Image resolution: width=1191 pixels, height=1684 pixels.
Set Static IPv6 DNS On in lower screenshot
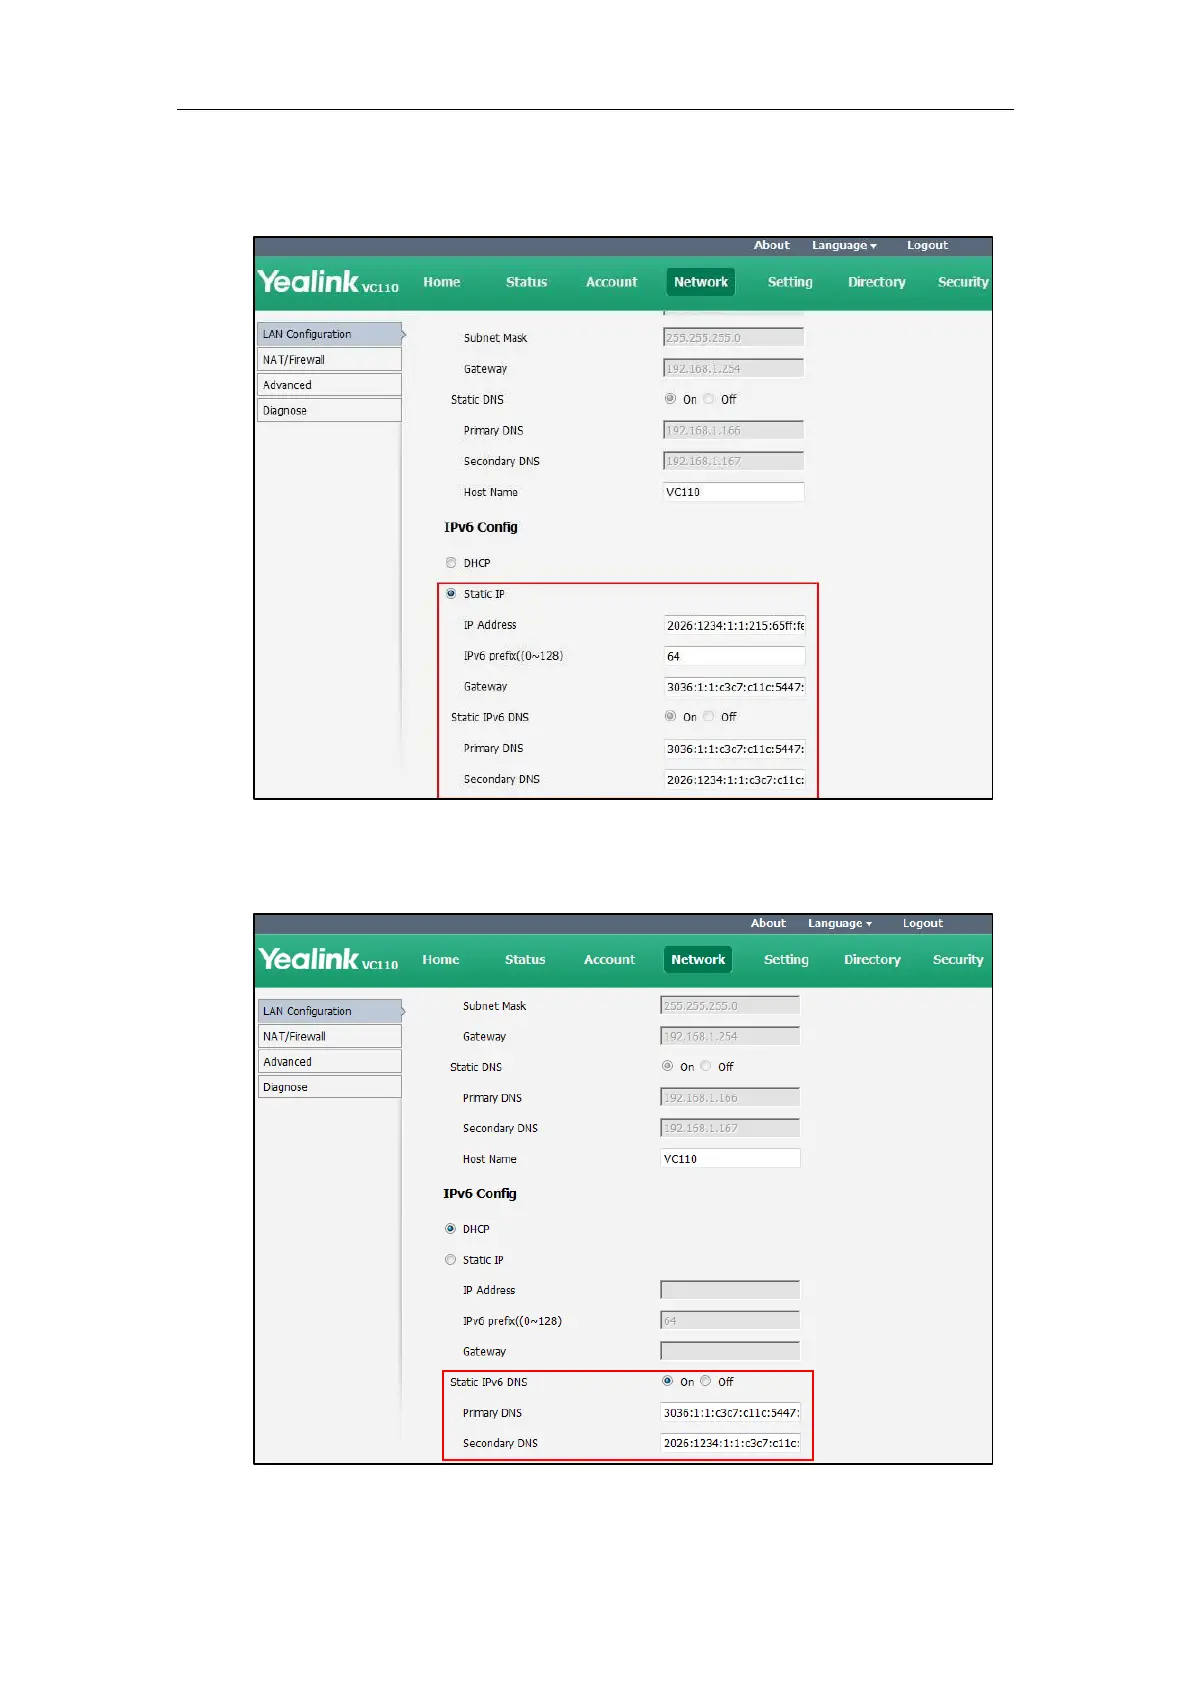(x=667, y=1381)
